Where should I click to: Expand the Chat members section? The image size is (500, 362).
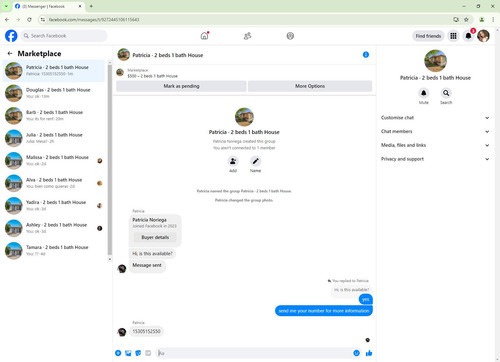pyautogui.click(x=435, y=131)
